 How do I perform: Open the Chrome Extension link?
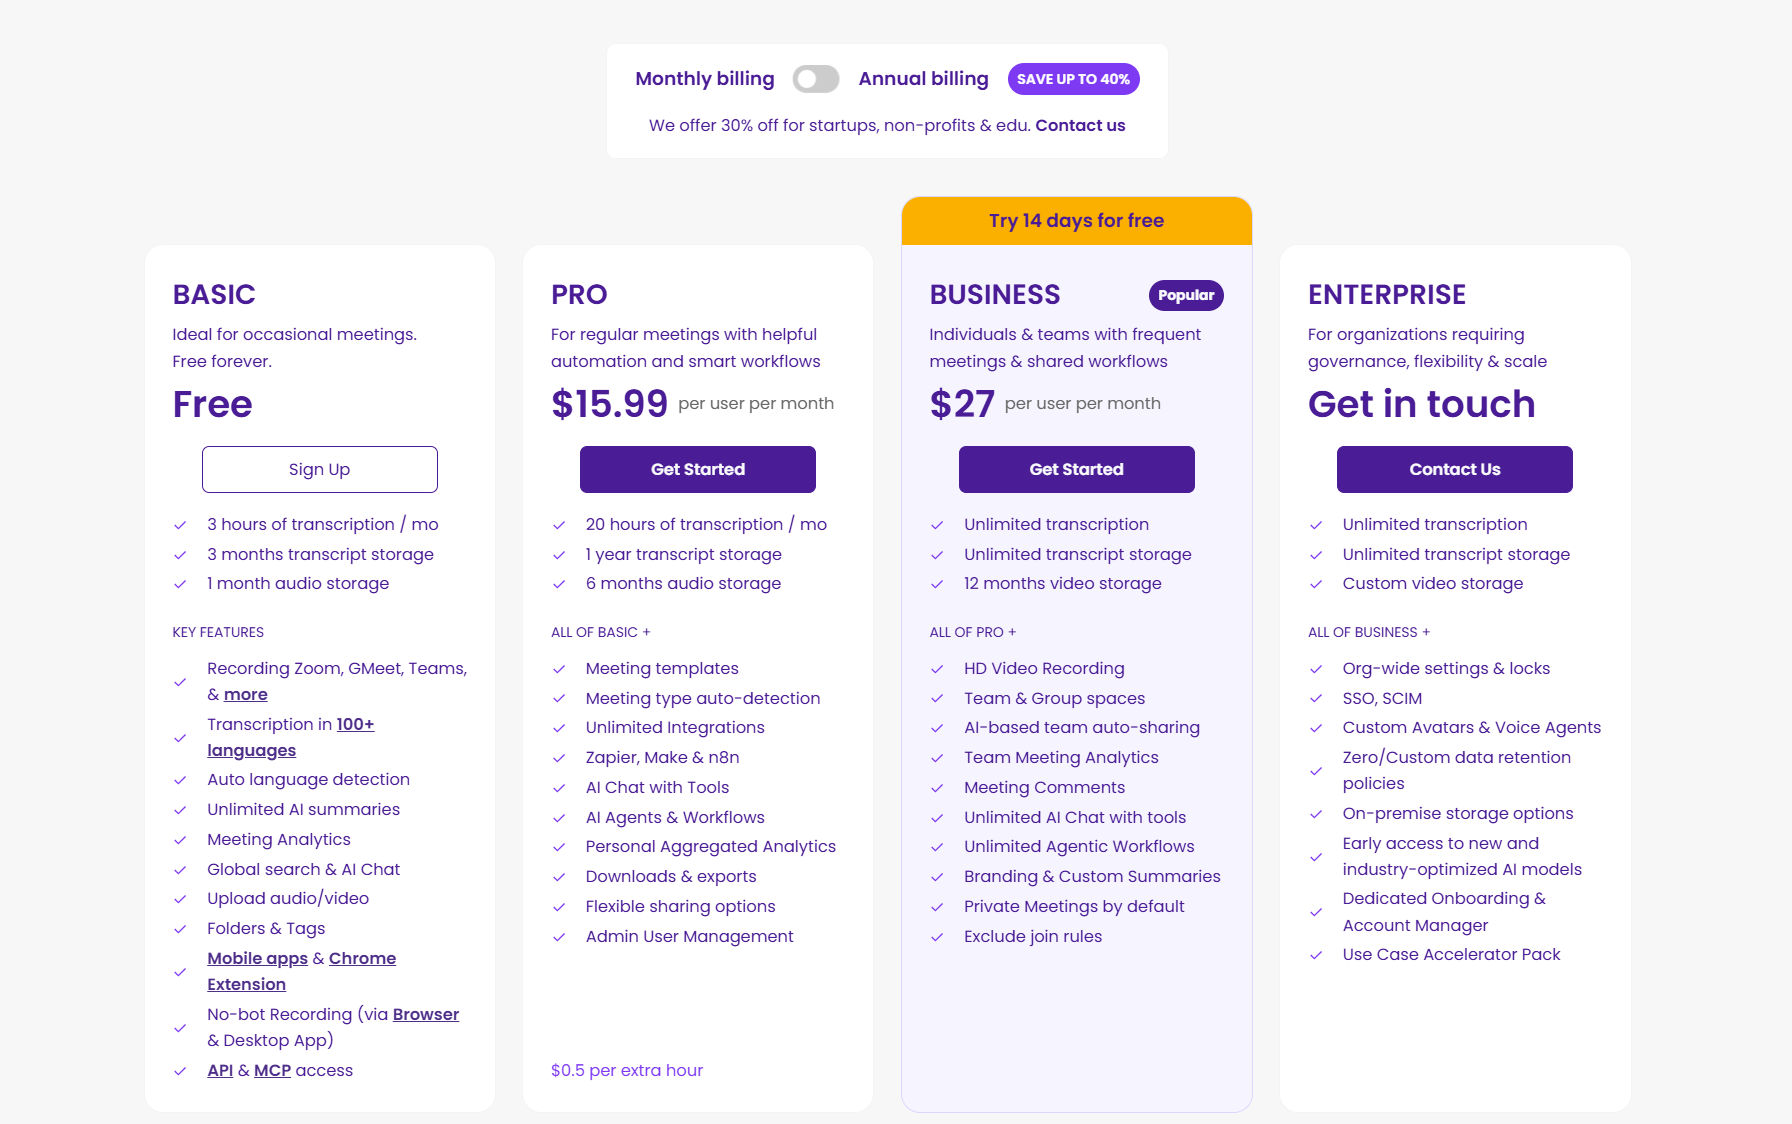362,958
